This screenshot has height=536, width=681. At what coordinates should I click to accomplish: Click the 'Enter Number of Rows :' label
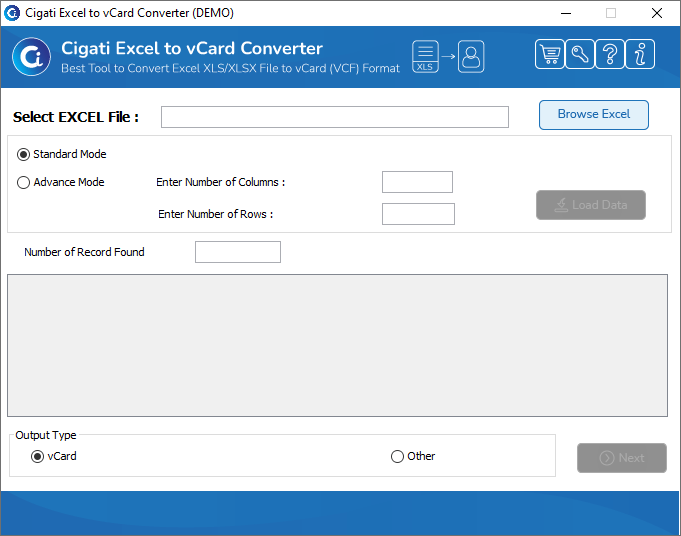215,214
